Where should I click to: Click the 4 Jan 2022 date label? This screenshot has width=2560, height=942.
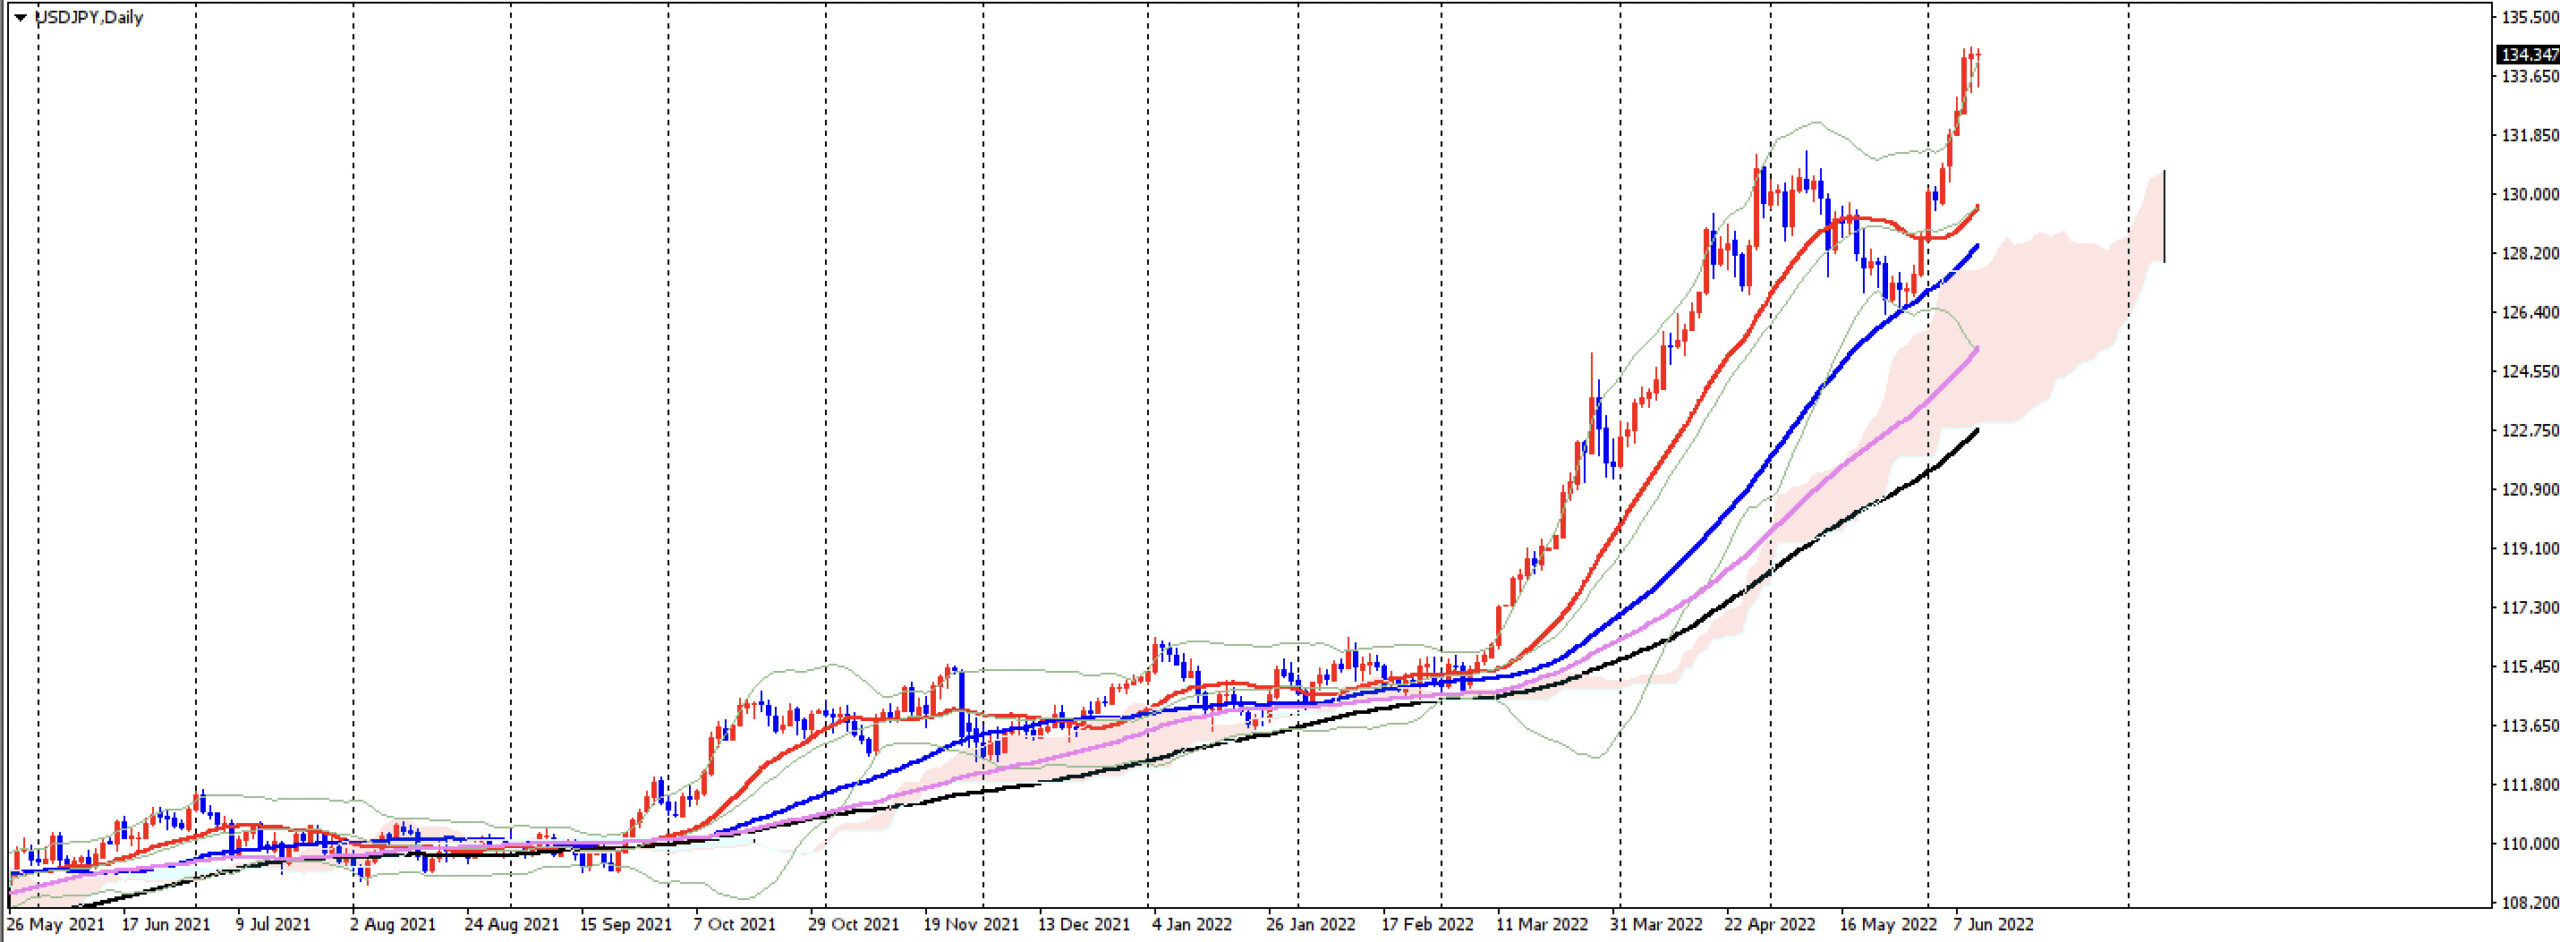[x=1192, y=924]
